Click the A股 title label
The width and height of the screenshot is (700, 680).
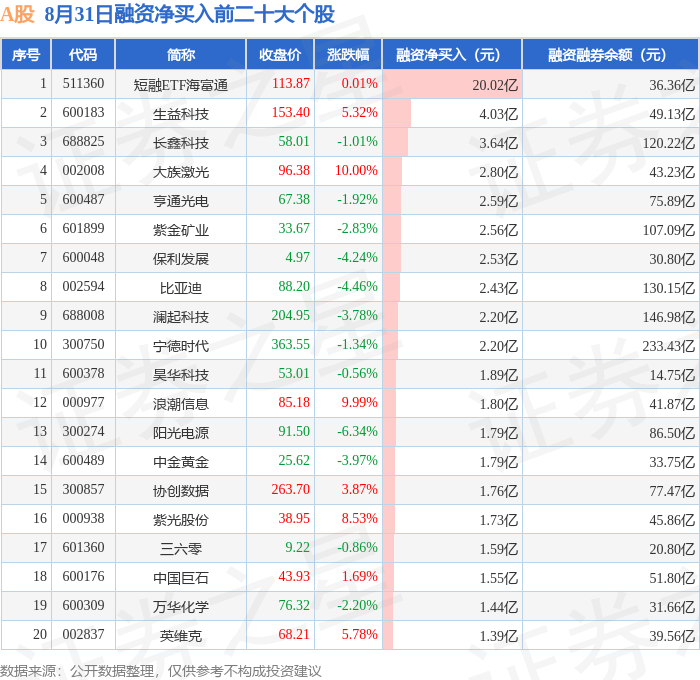pyautogui.click(x=17, y=14)
